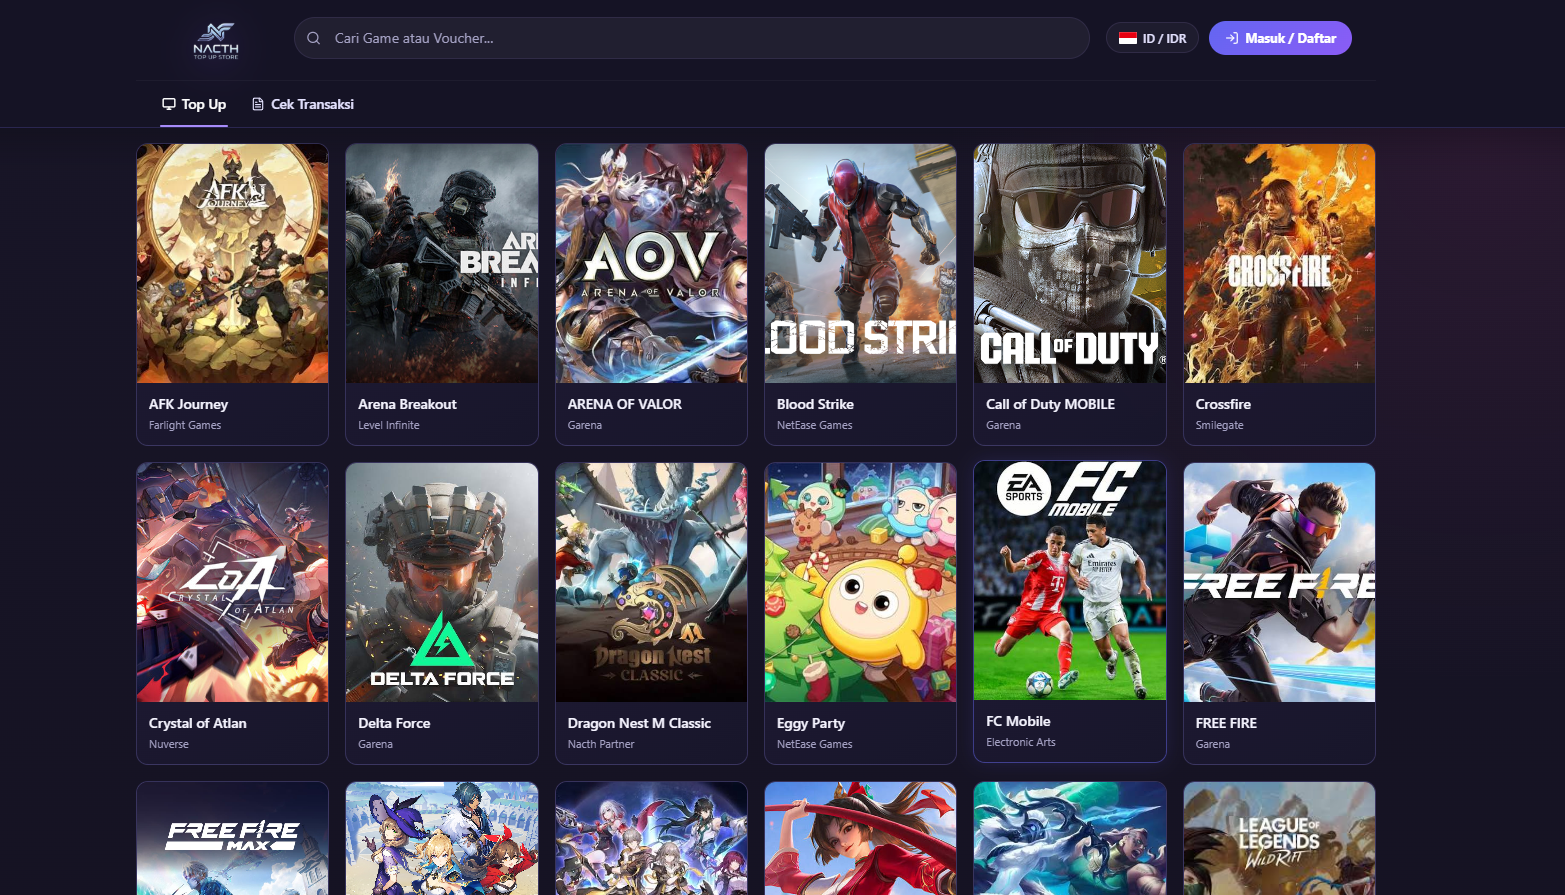Click the Farlight Games publisher label
Image resolution: width=1565 pixels, height=895 pixels.
click(185, 425)
